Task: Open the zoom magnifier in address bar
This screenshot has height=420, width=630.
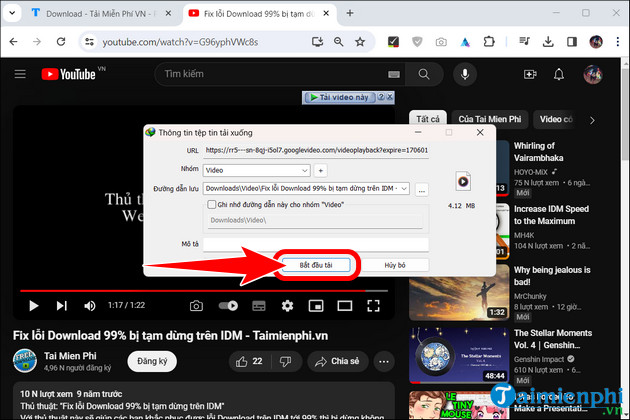Action: click(x=339, y=42)
